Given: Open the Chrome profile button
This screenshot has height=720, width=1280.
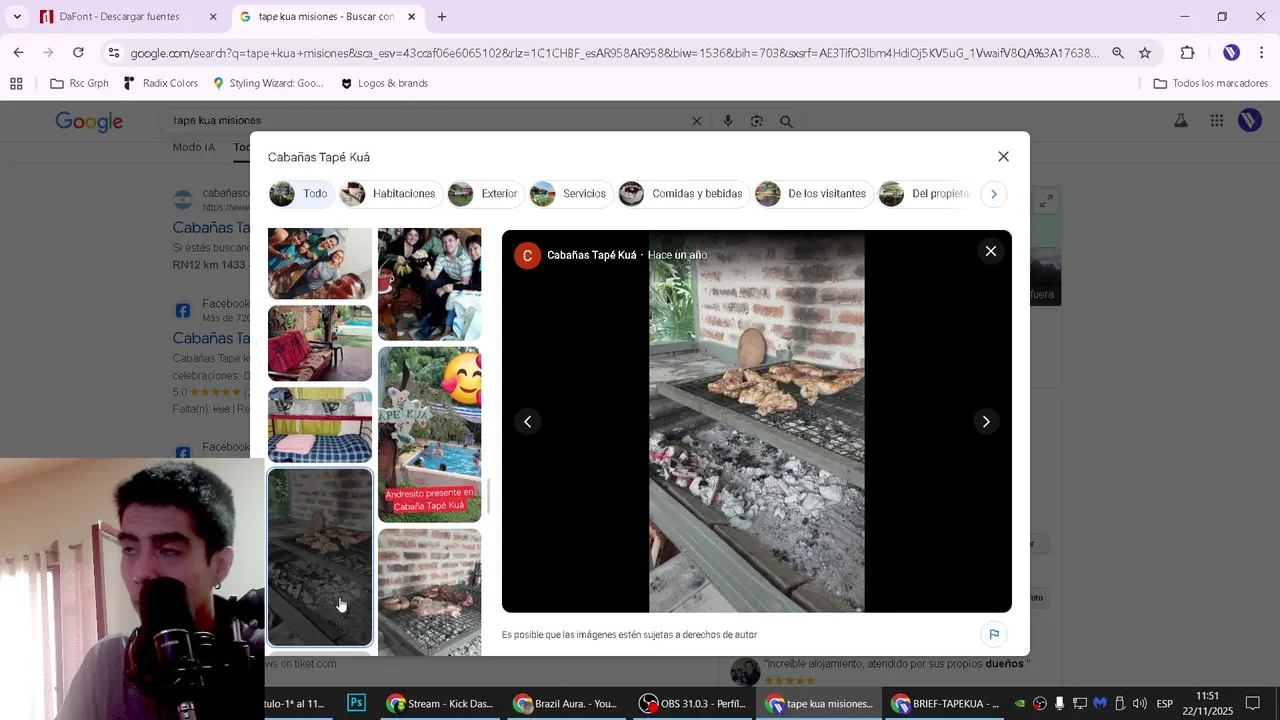Looking at the screenshot, I should click(1231, 53).
